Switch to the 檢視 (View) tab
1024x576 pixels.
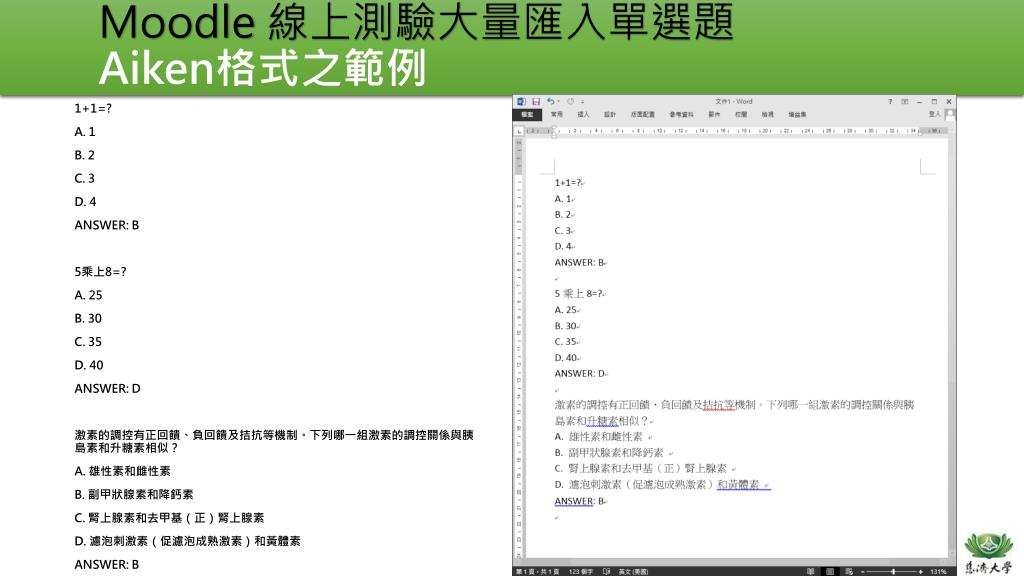point(767,114)
